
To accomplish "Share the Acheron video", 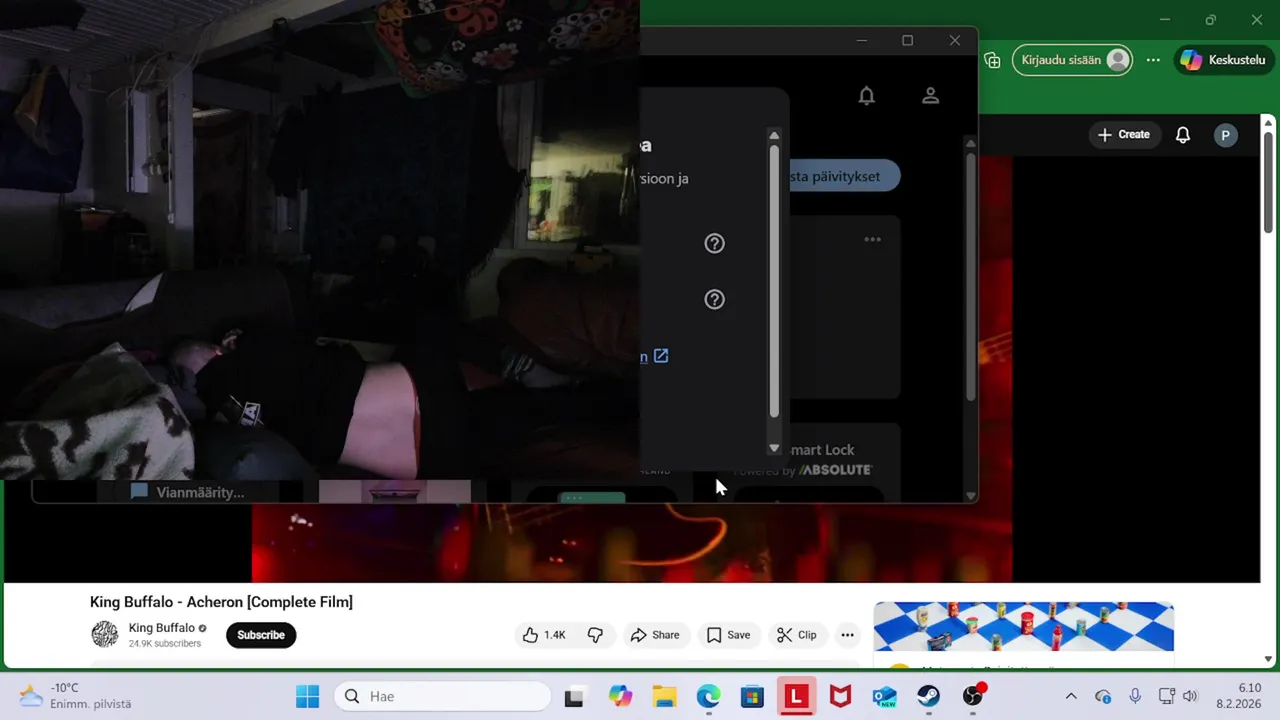I will [655, 635].
